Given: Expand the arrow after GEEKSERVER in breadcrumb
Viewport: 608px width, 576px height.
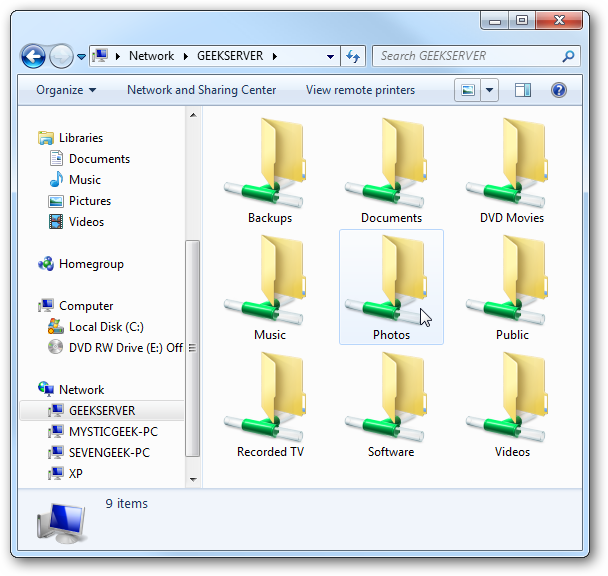Looking at the screenshot, I should 275,56.
